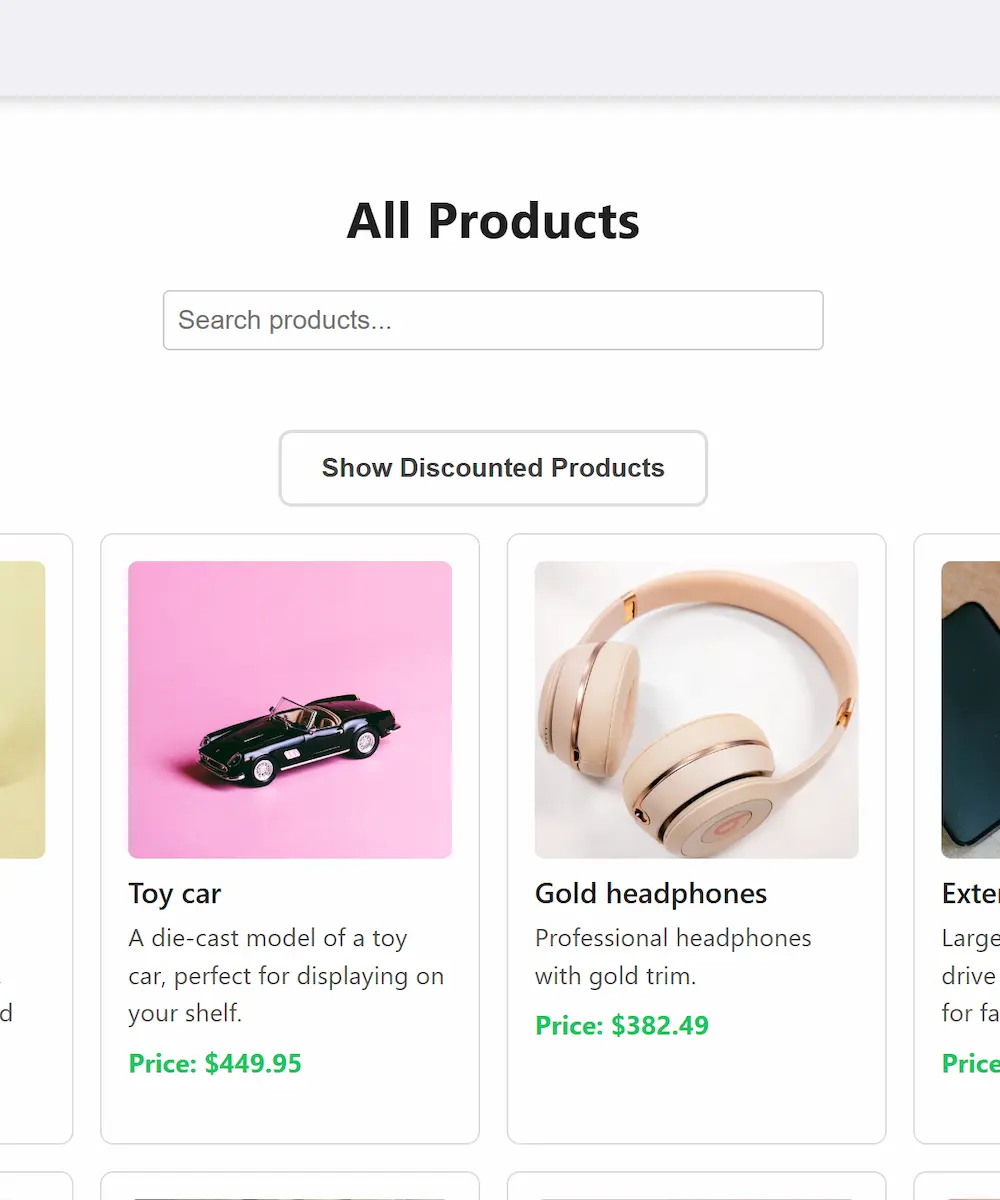Screen dimensions: 1000x1200
Task: Click the partially visible yellow product image
Action: point(22,709)
